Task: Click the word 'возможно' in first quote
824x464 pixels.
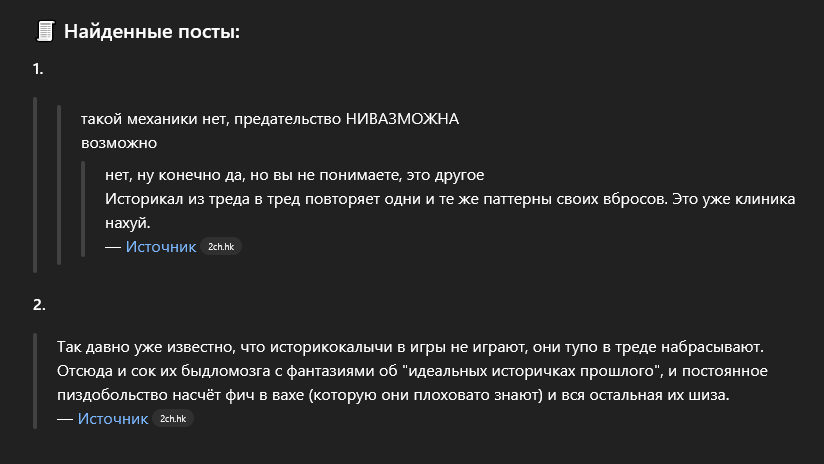Action: click(119, 143)
